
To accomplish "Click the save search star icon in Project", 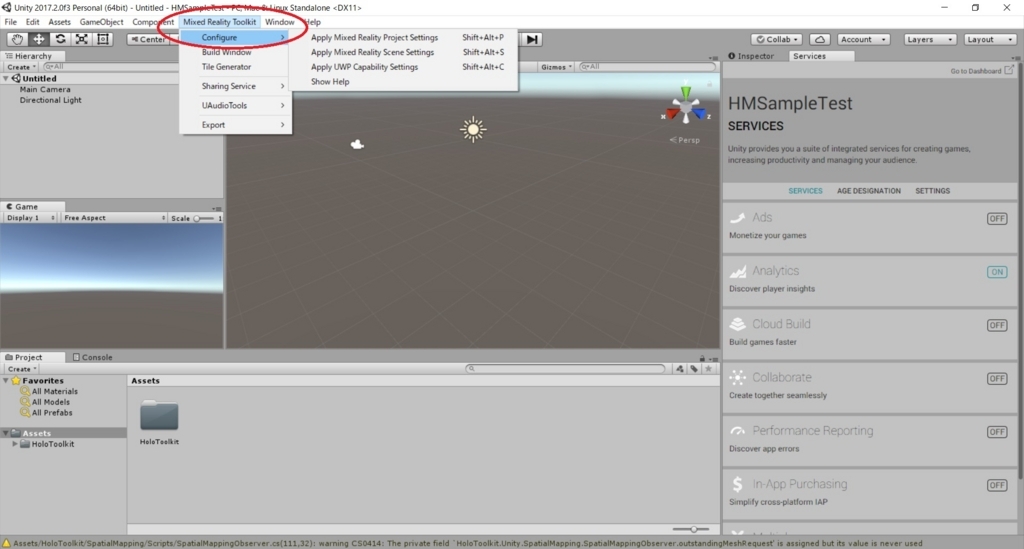I will (708, 369).
